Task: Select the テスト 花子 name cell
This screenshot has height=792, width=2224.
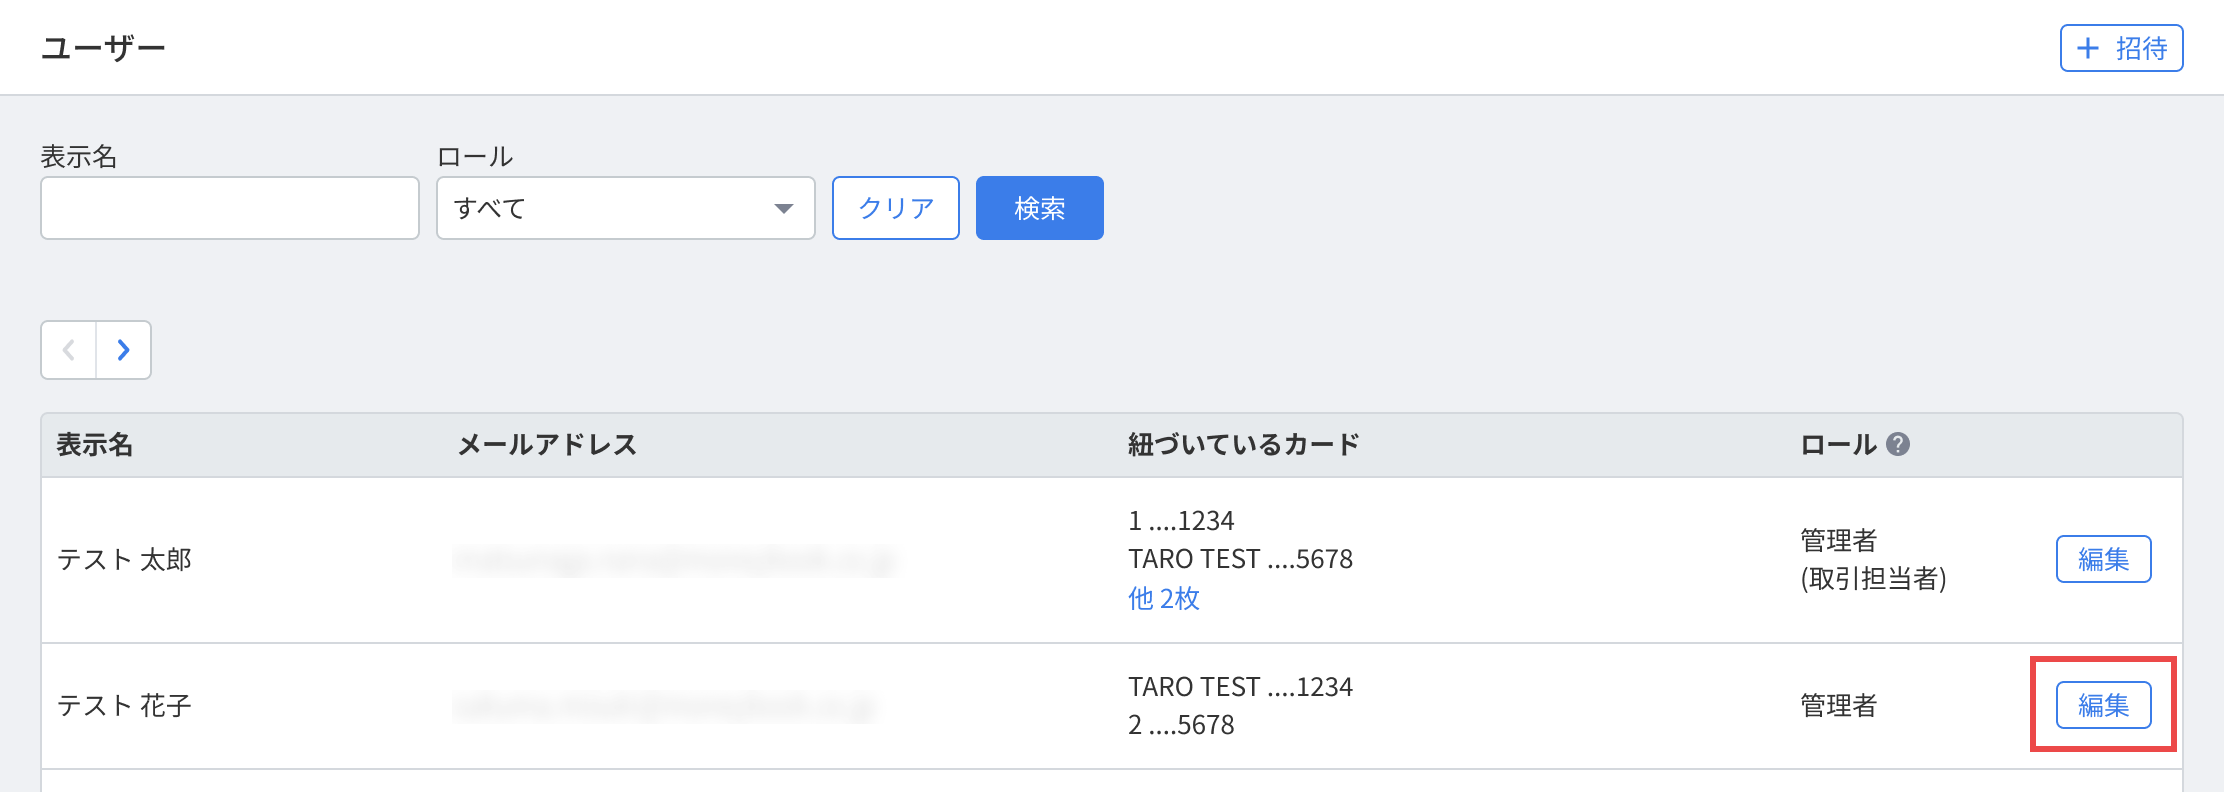Action: pos(124,706)
